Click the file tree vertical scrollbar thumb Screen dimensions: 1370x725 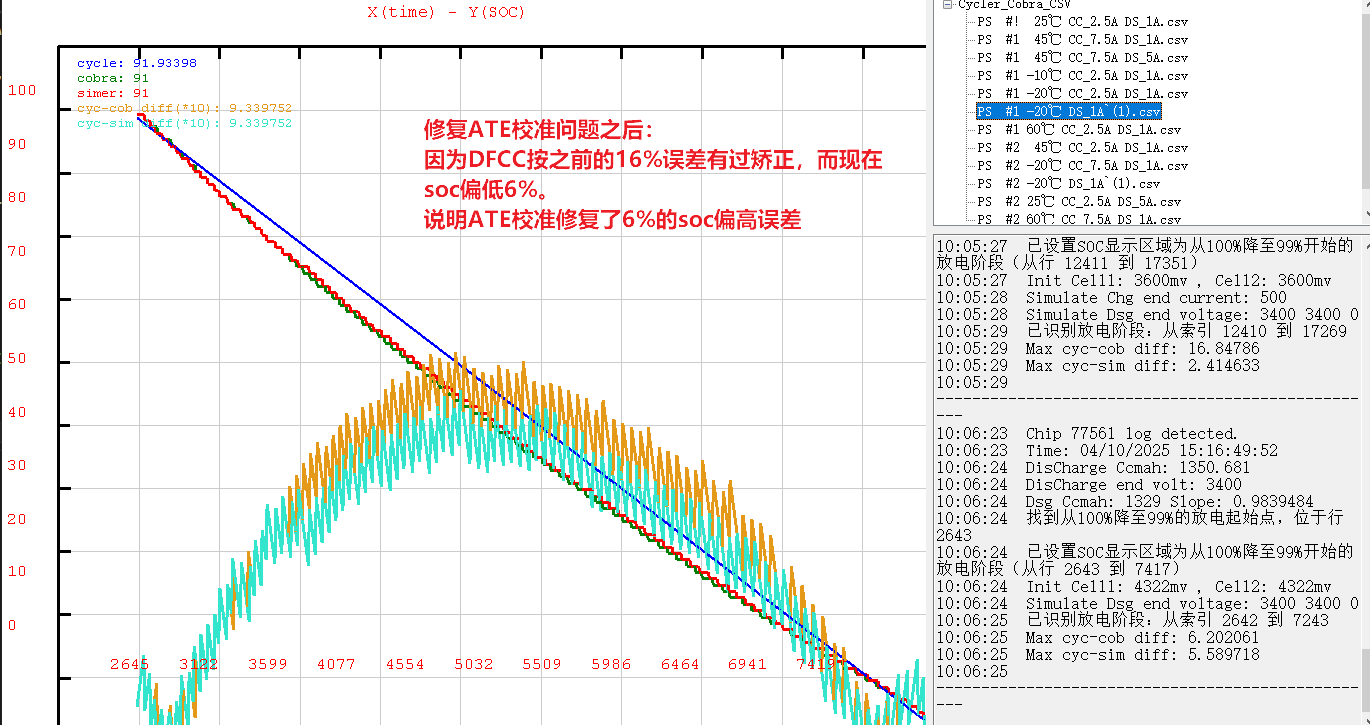tap(1364, 100)
